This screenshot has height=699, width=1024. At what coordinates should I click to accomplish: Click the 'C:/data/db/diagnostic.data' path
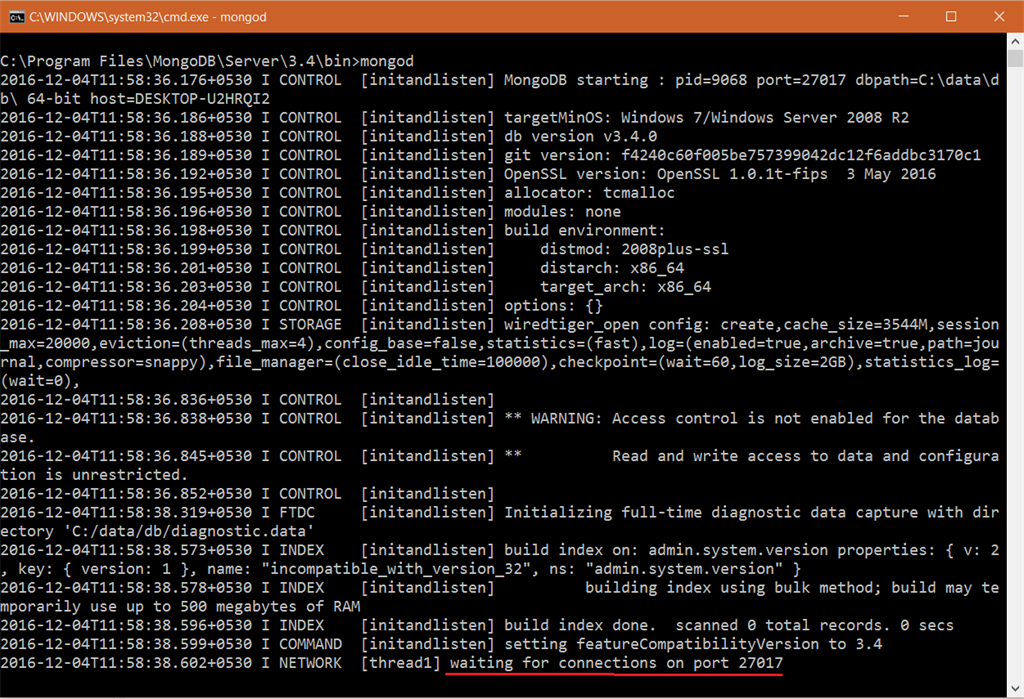(x=189, y=532)
